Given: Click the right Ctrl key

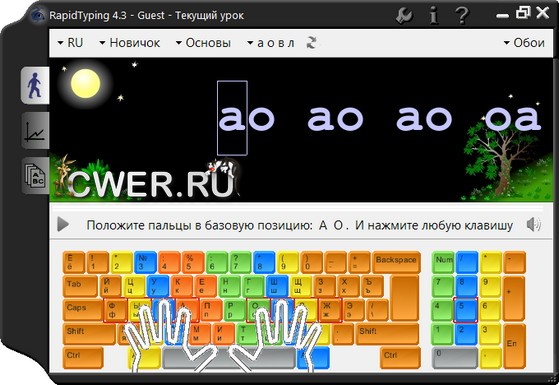Looking at the screenshot, I should [x=400, y=358].
